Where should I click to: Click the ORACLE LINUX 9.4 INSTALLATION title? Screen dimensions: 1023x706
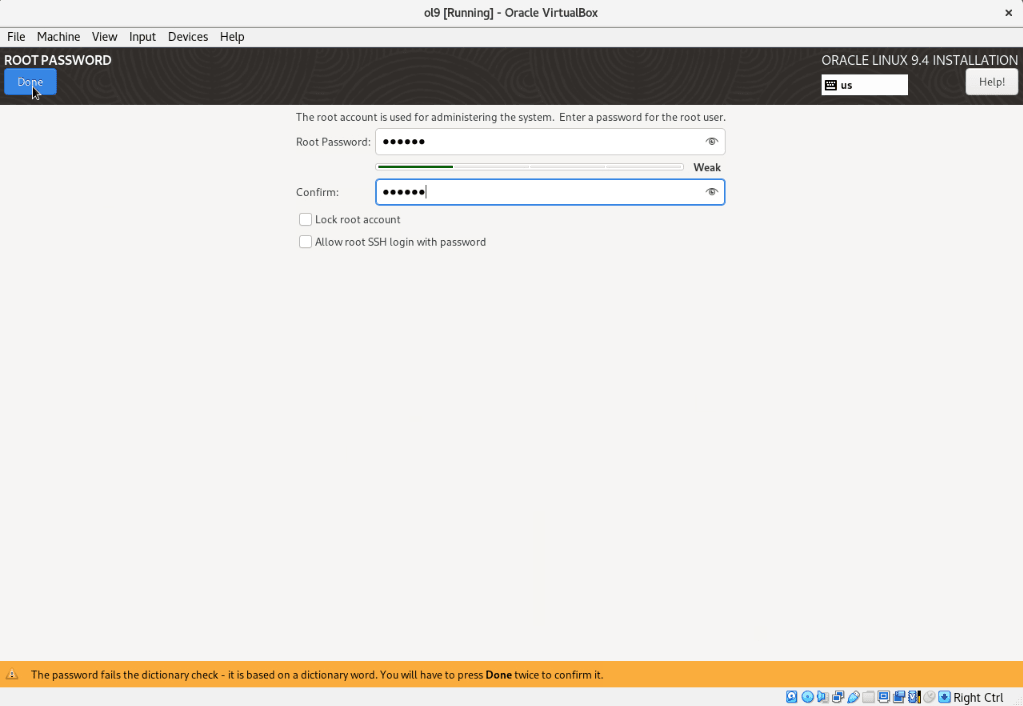[919, 60]
